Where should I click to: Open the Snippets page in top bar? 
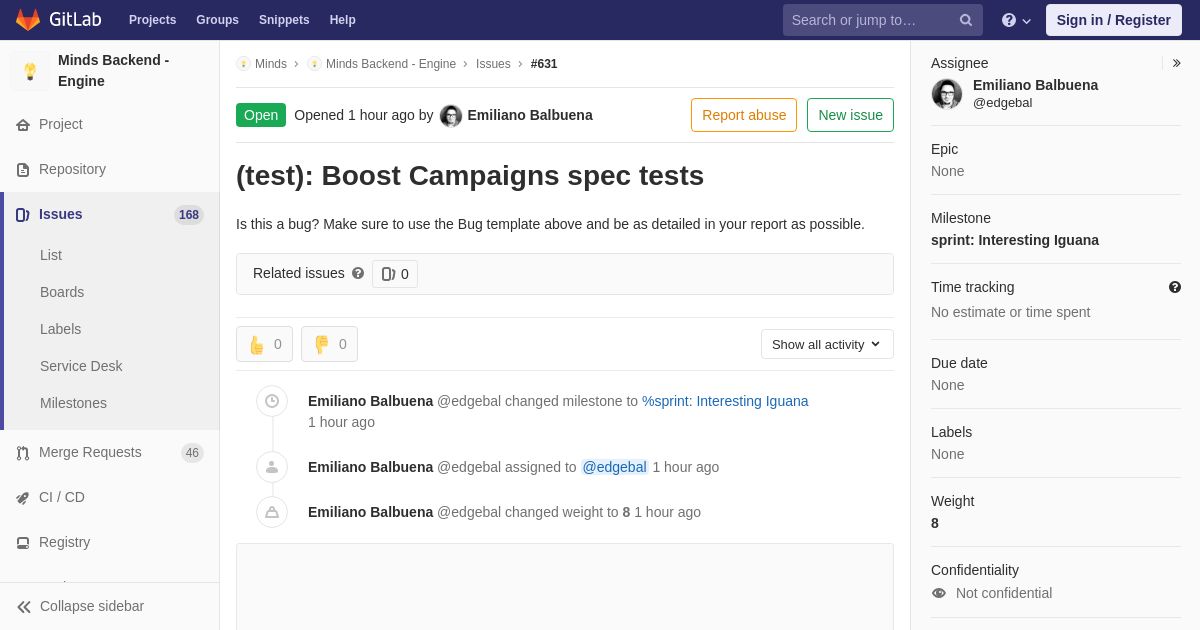click(x=284, y=20)
